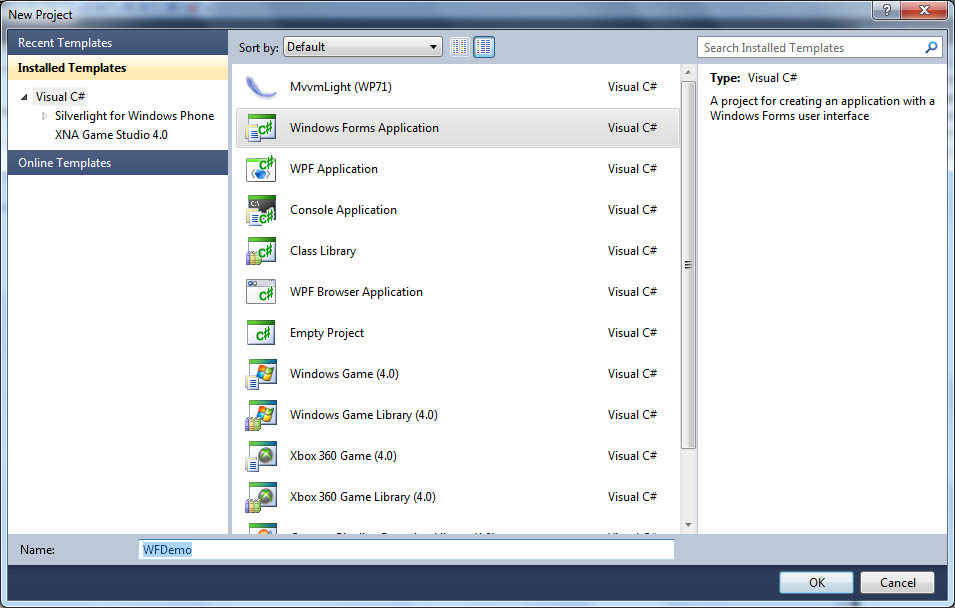Select Windows Game (4.0) template

pos(457,374)
